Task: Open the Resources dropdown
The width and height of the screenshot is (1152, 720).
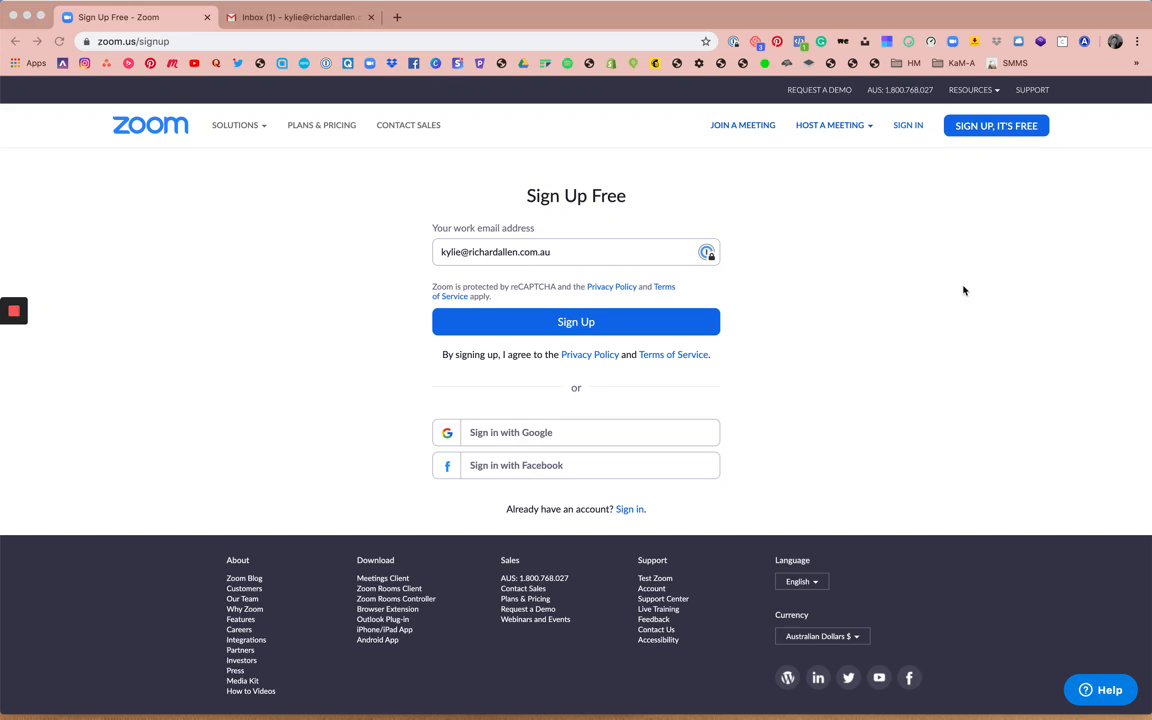Action: coord(973,90)
